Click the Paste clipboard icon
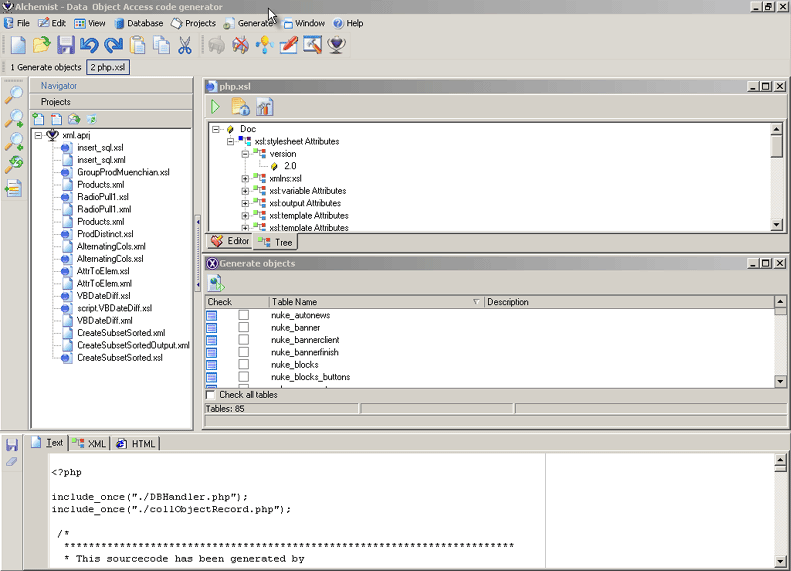The image size is (791, 571). [137, 45]
